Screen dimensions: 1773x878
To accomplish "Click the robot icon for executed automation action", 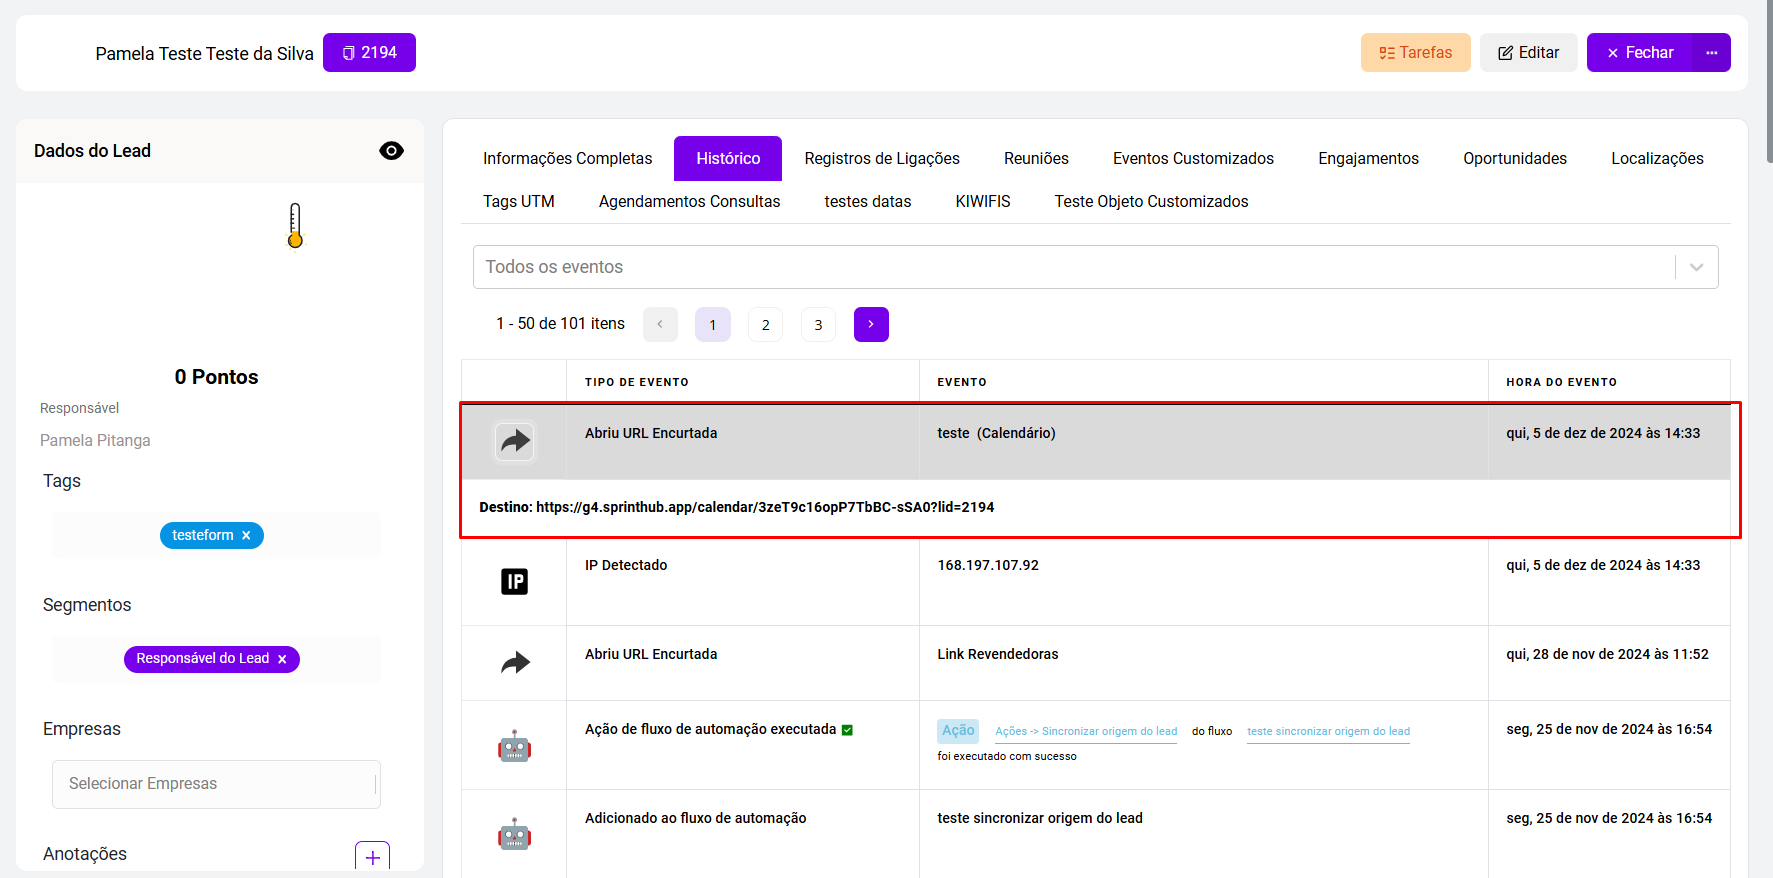I will click(x=514, y=746).
